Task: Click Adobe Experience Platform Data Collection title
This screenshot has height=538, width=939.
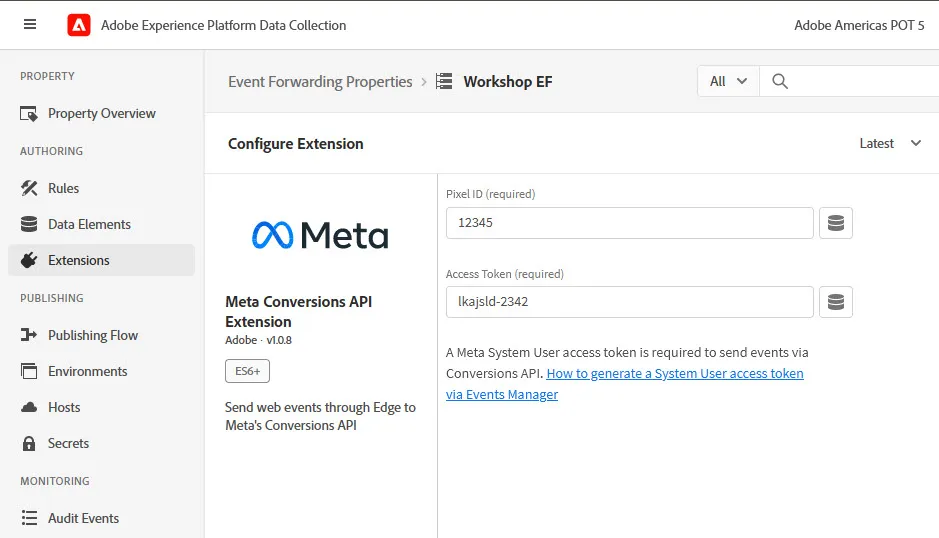Action: (223, 25)
